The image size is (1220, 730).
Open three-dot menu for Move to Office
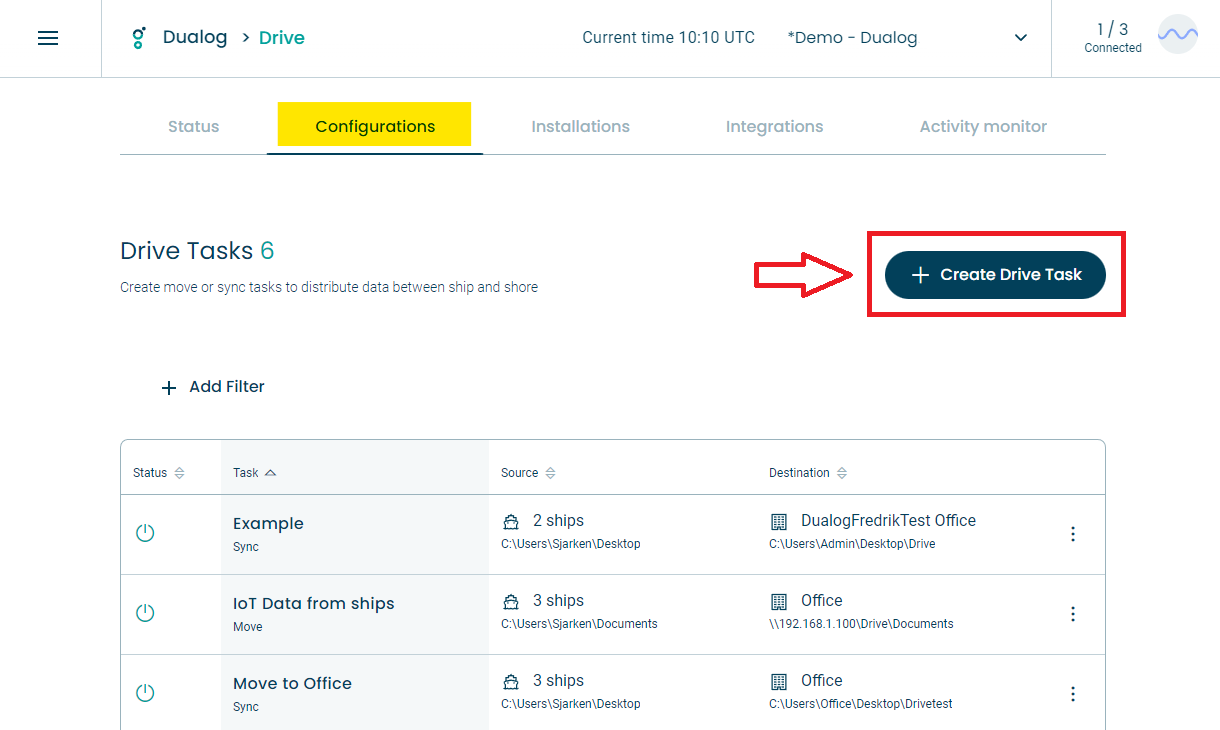1073,694
